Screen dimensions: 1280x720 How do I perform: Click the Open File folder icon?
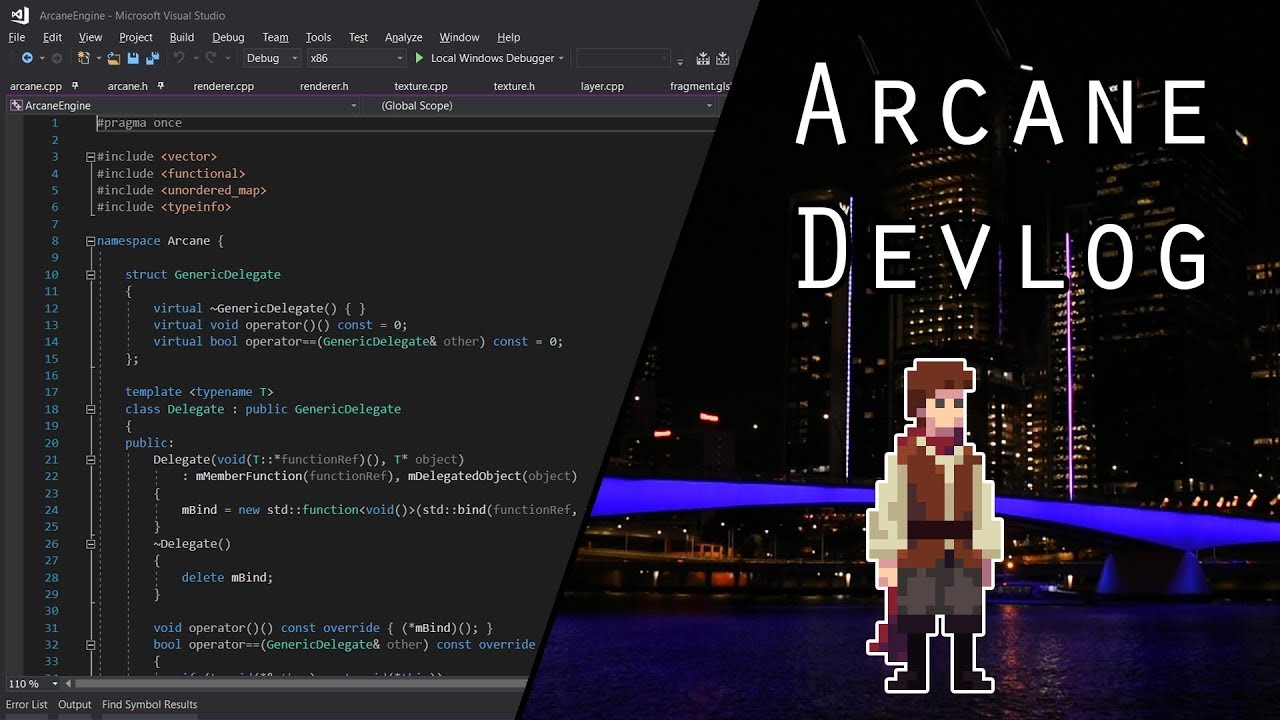click(x=114, y=58)
